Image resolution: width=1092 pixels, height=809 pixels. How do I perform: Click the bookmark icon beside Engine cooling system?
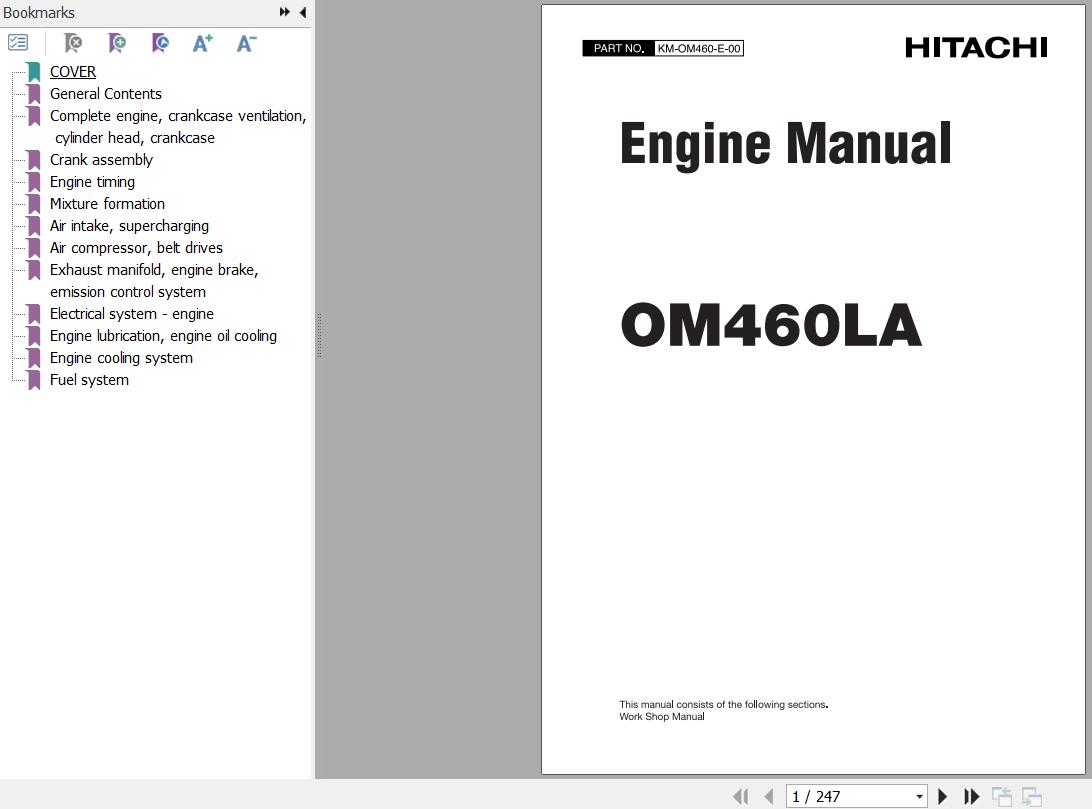[x=33, y=358]
